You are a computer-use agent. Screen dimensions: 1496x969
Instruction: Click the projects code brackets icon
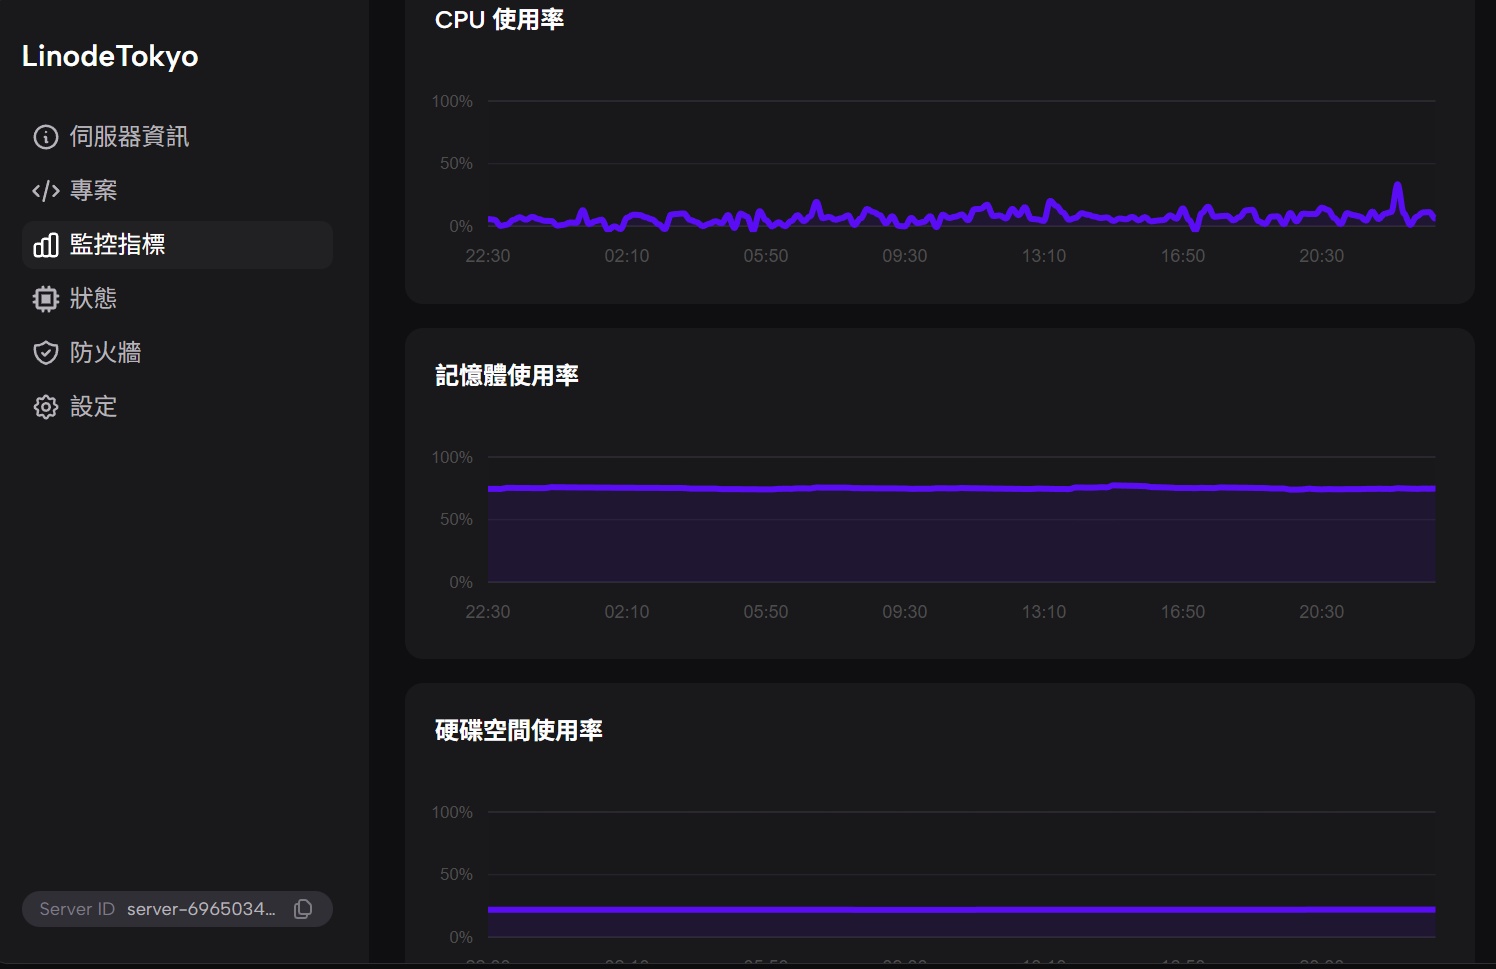[x=46, y=191]
